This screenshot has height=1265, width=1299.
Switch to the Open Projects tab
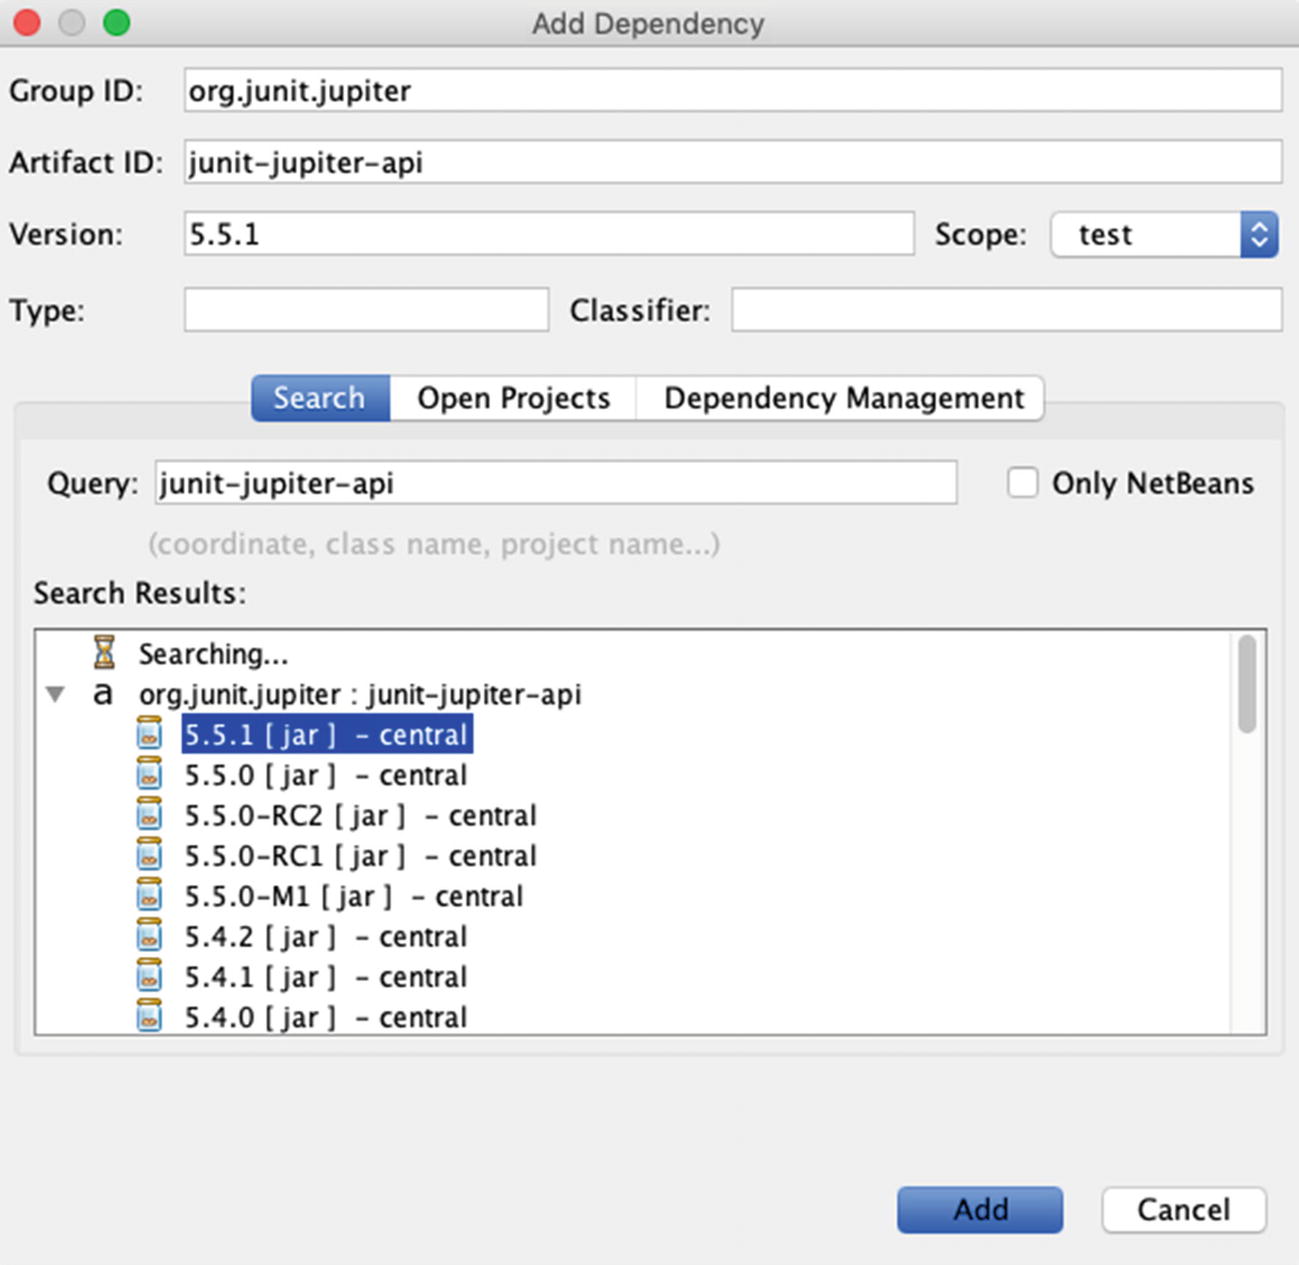tap(513, 398)
